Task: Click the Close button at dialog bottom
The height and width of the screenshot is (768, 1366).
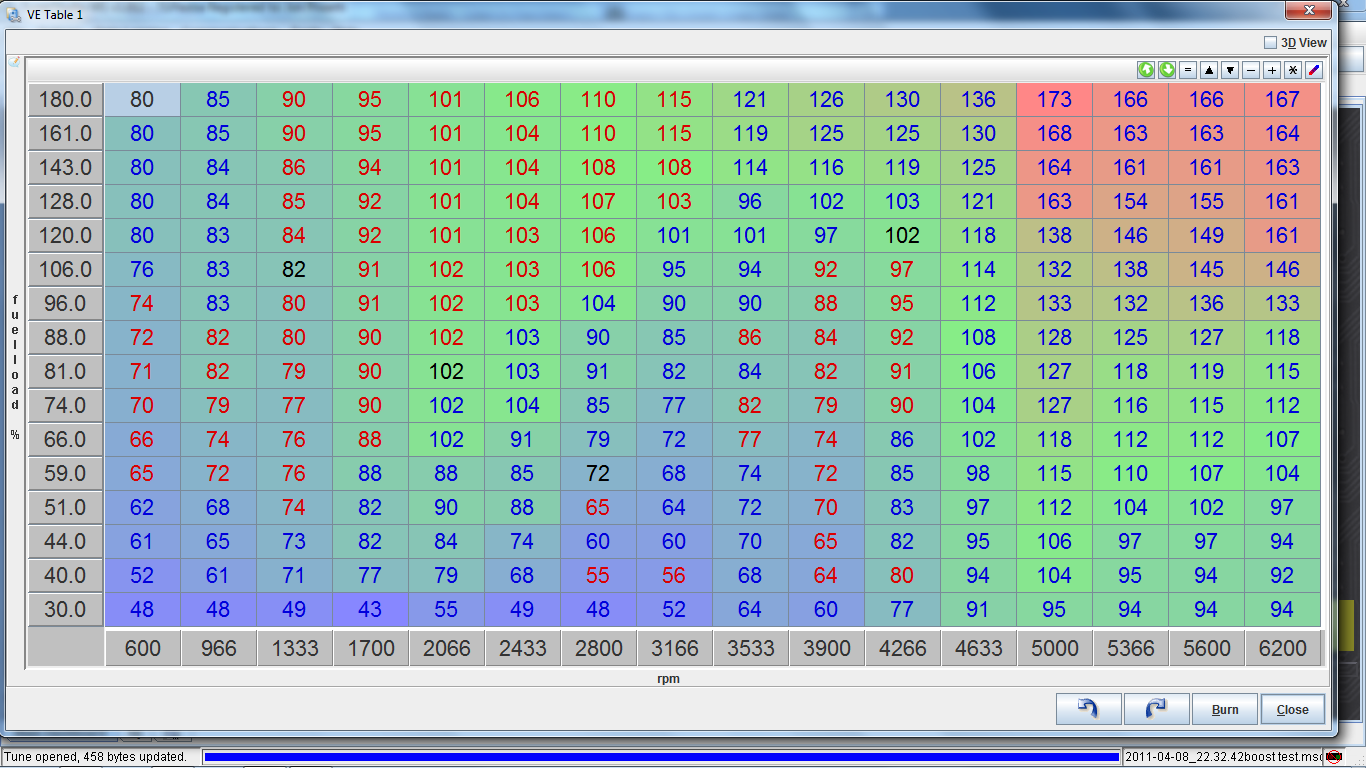Action: pyautogui.click(x=1293, y=709)
